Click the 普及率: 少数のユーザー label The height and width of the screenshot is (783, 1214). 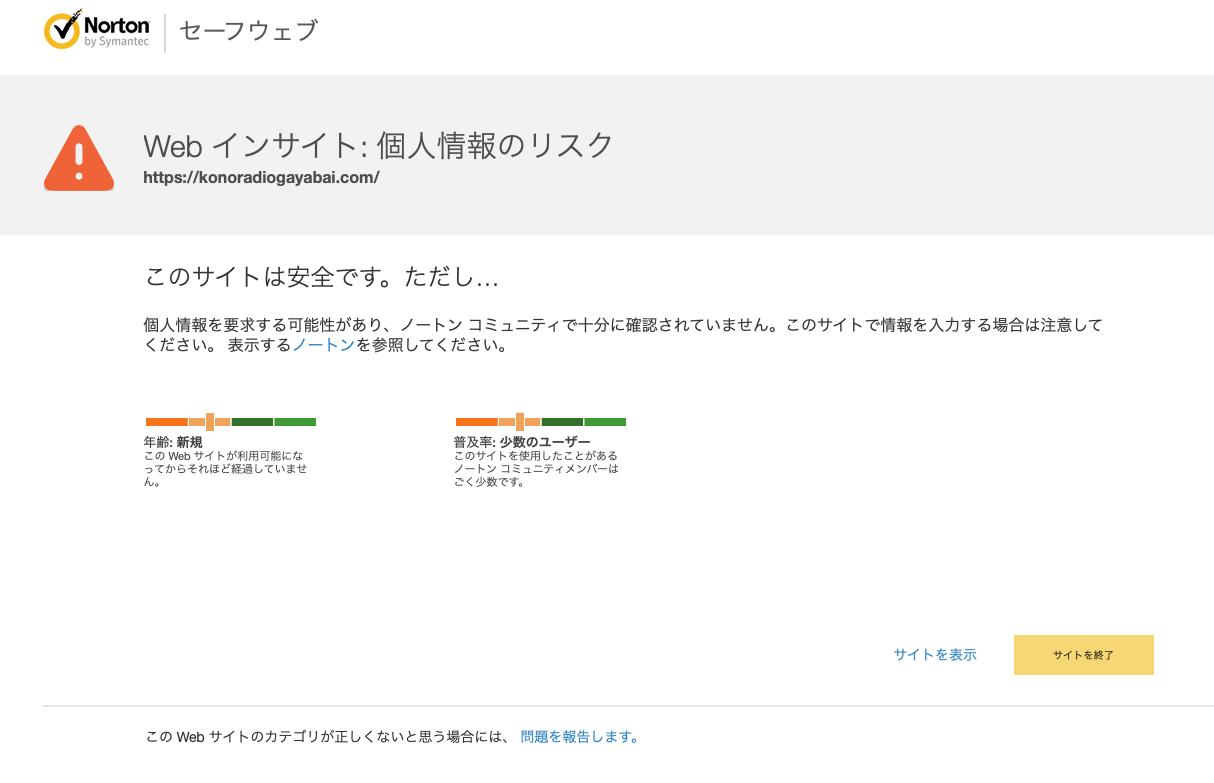point(522,442)
